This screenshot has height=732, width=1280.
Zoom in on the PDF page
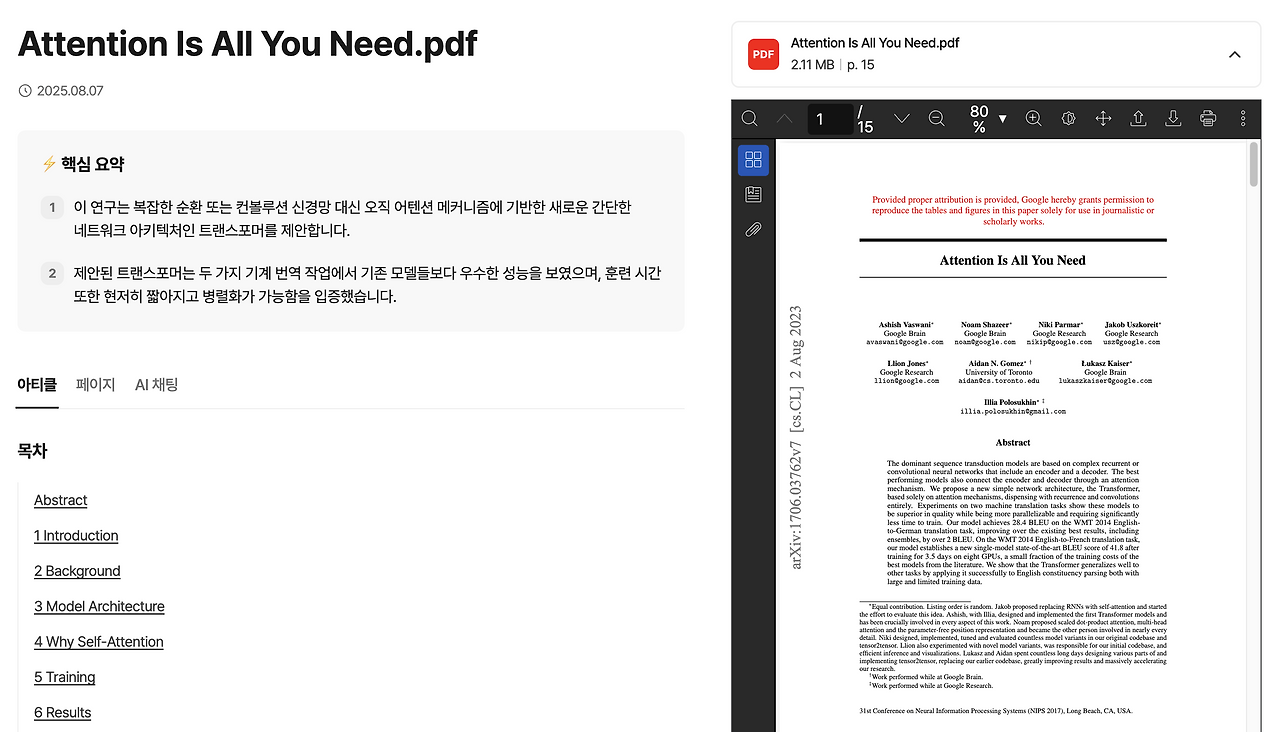coord(1033,118)
